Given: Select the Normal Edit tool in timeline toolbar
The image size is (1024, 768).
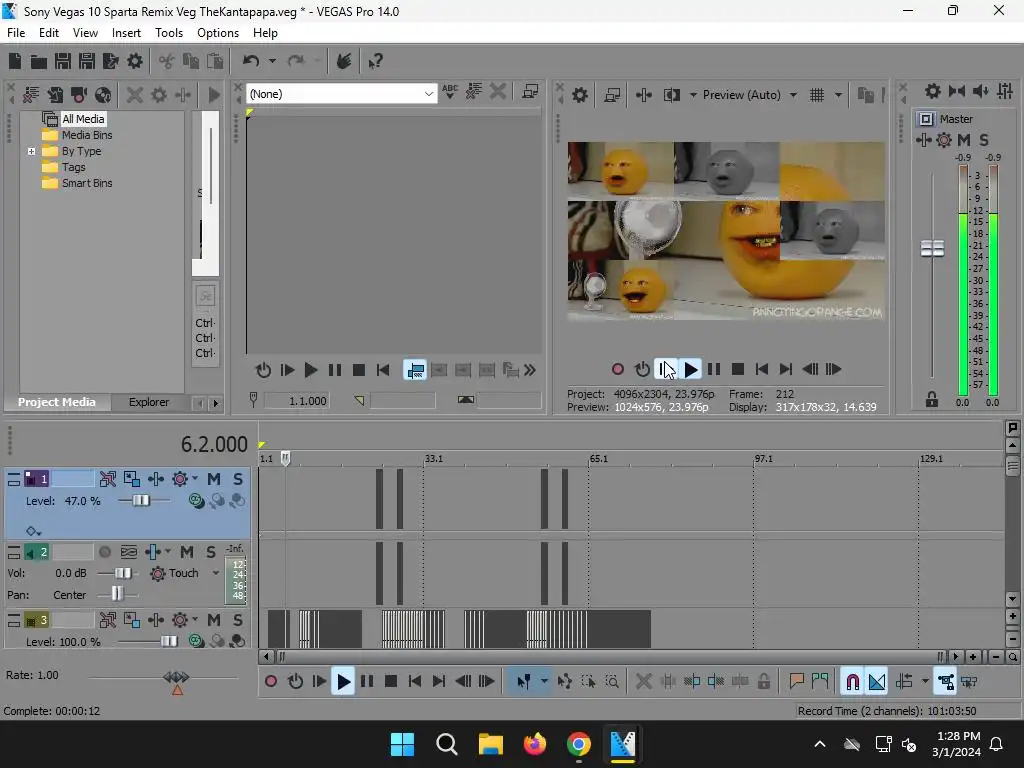Looking at the screenshot, I should point(524,682).
